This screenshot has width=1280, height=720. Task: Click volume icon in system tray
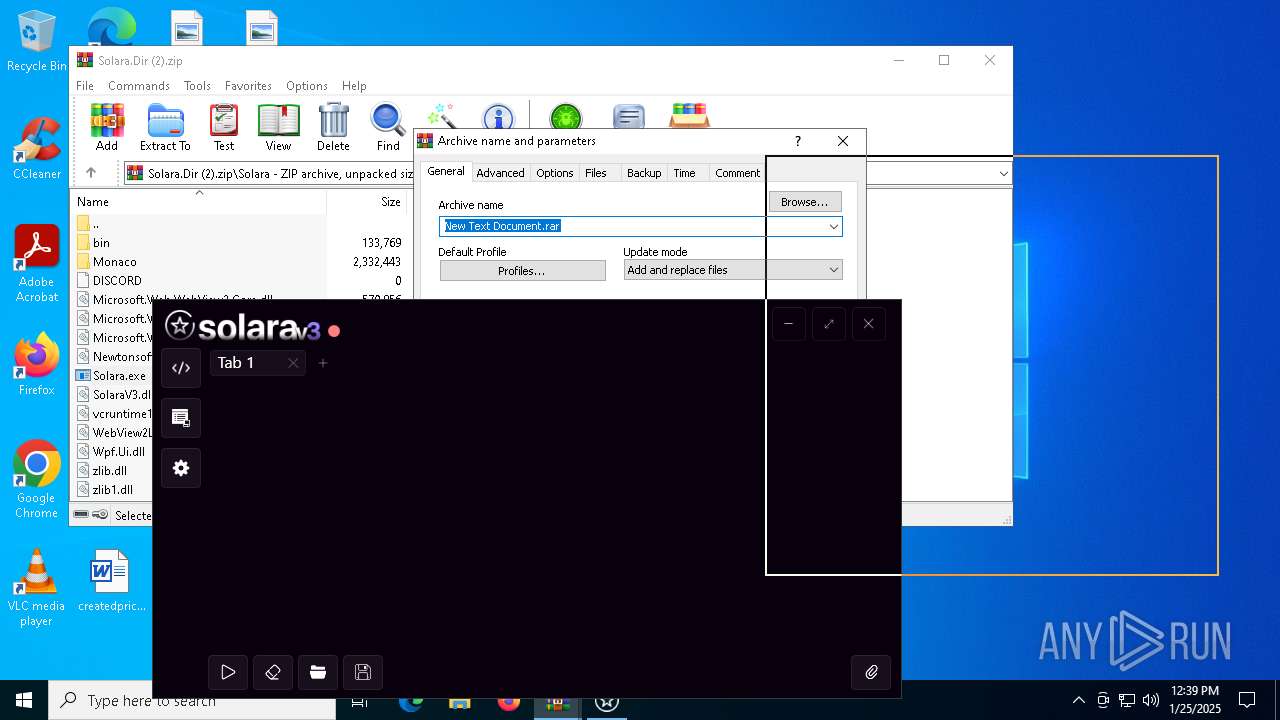click(1151, 700)
